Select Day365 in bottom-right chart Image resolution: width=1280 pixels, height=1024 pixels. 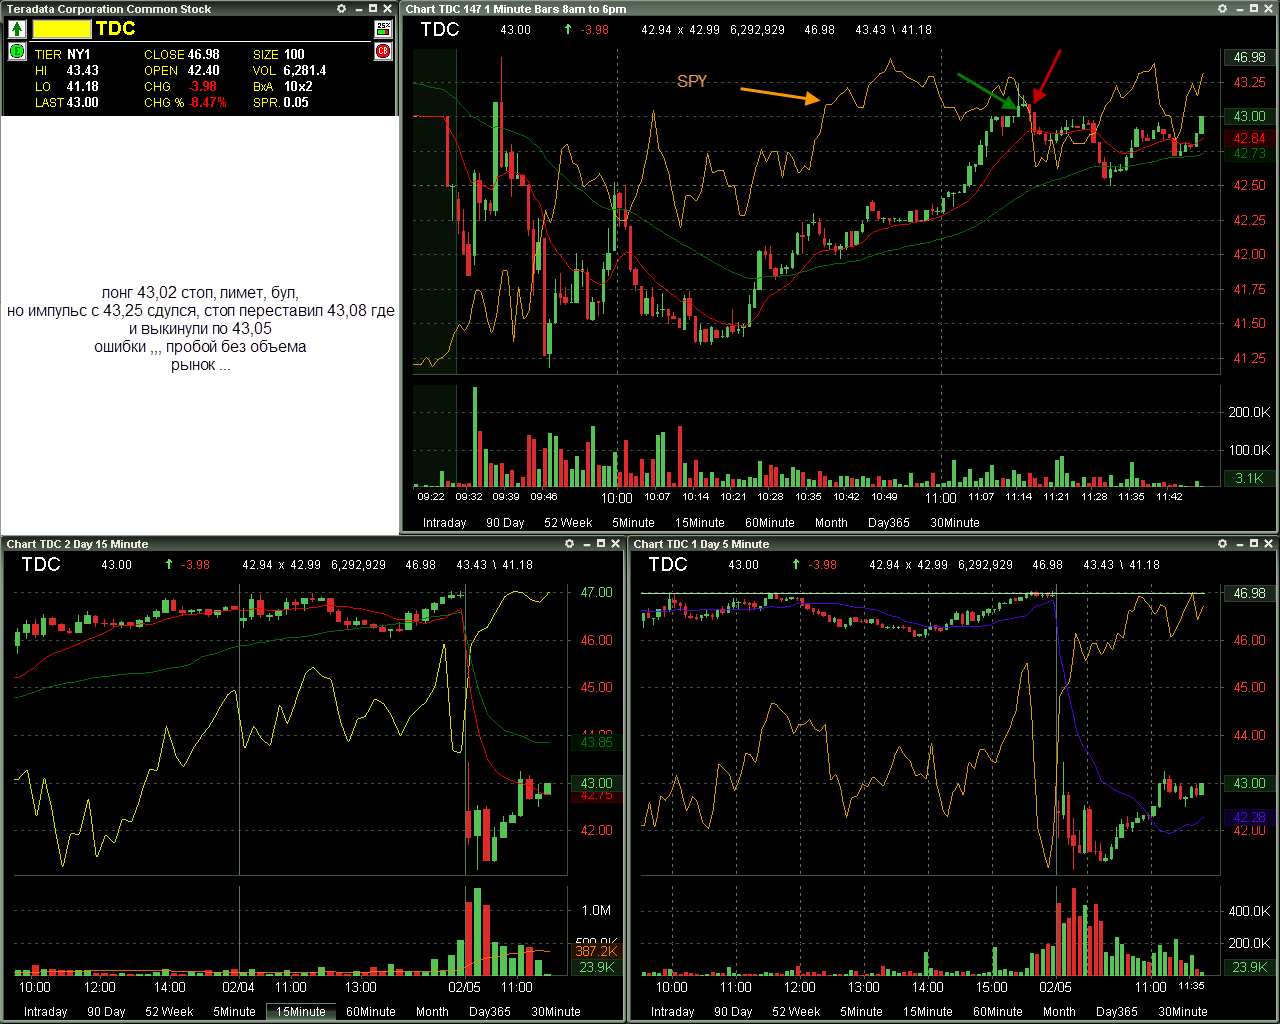pyautogui.click(x=1117, y=1012)
